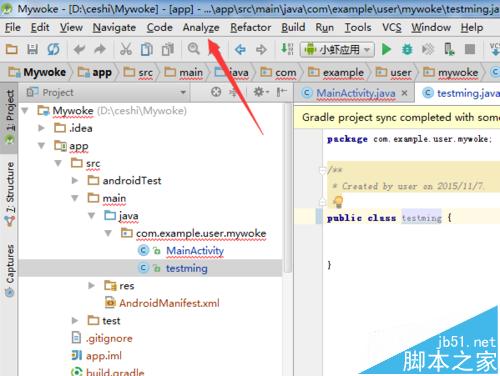Open the Refactor menu
500x376 pixels.
[250, 27]
